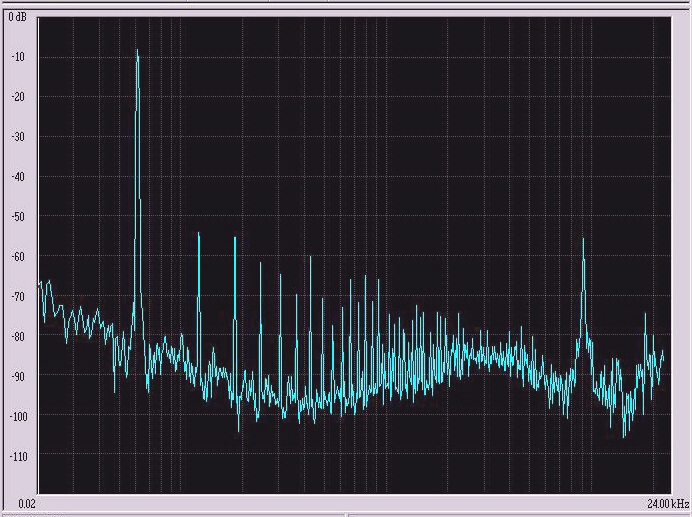
Task: Click the 0 dB axis label
Action: coord(17,17)
